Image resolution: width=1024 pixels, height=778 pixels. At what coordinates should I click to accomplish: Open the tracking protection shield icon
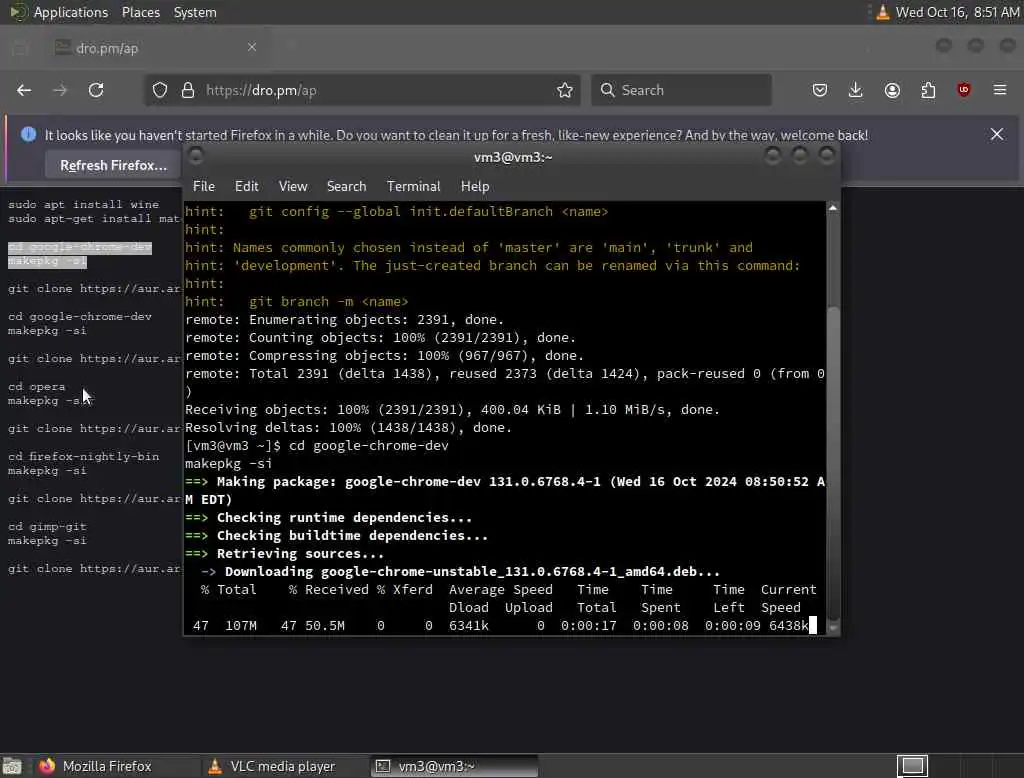(160, 90)
